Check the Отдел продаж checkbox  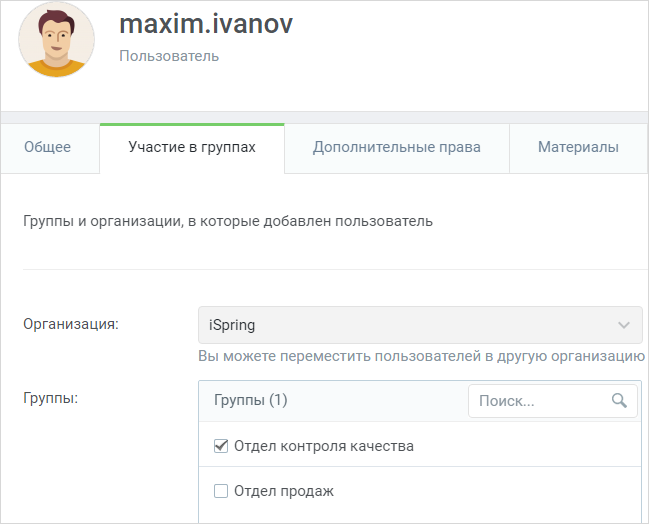221,491
